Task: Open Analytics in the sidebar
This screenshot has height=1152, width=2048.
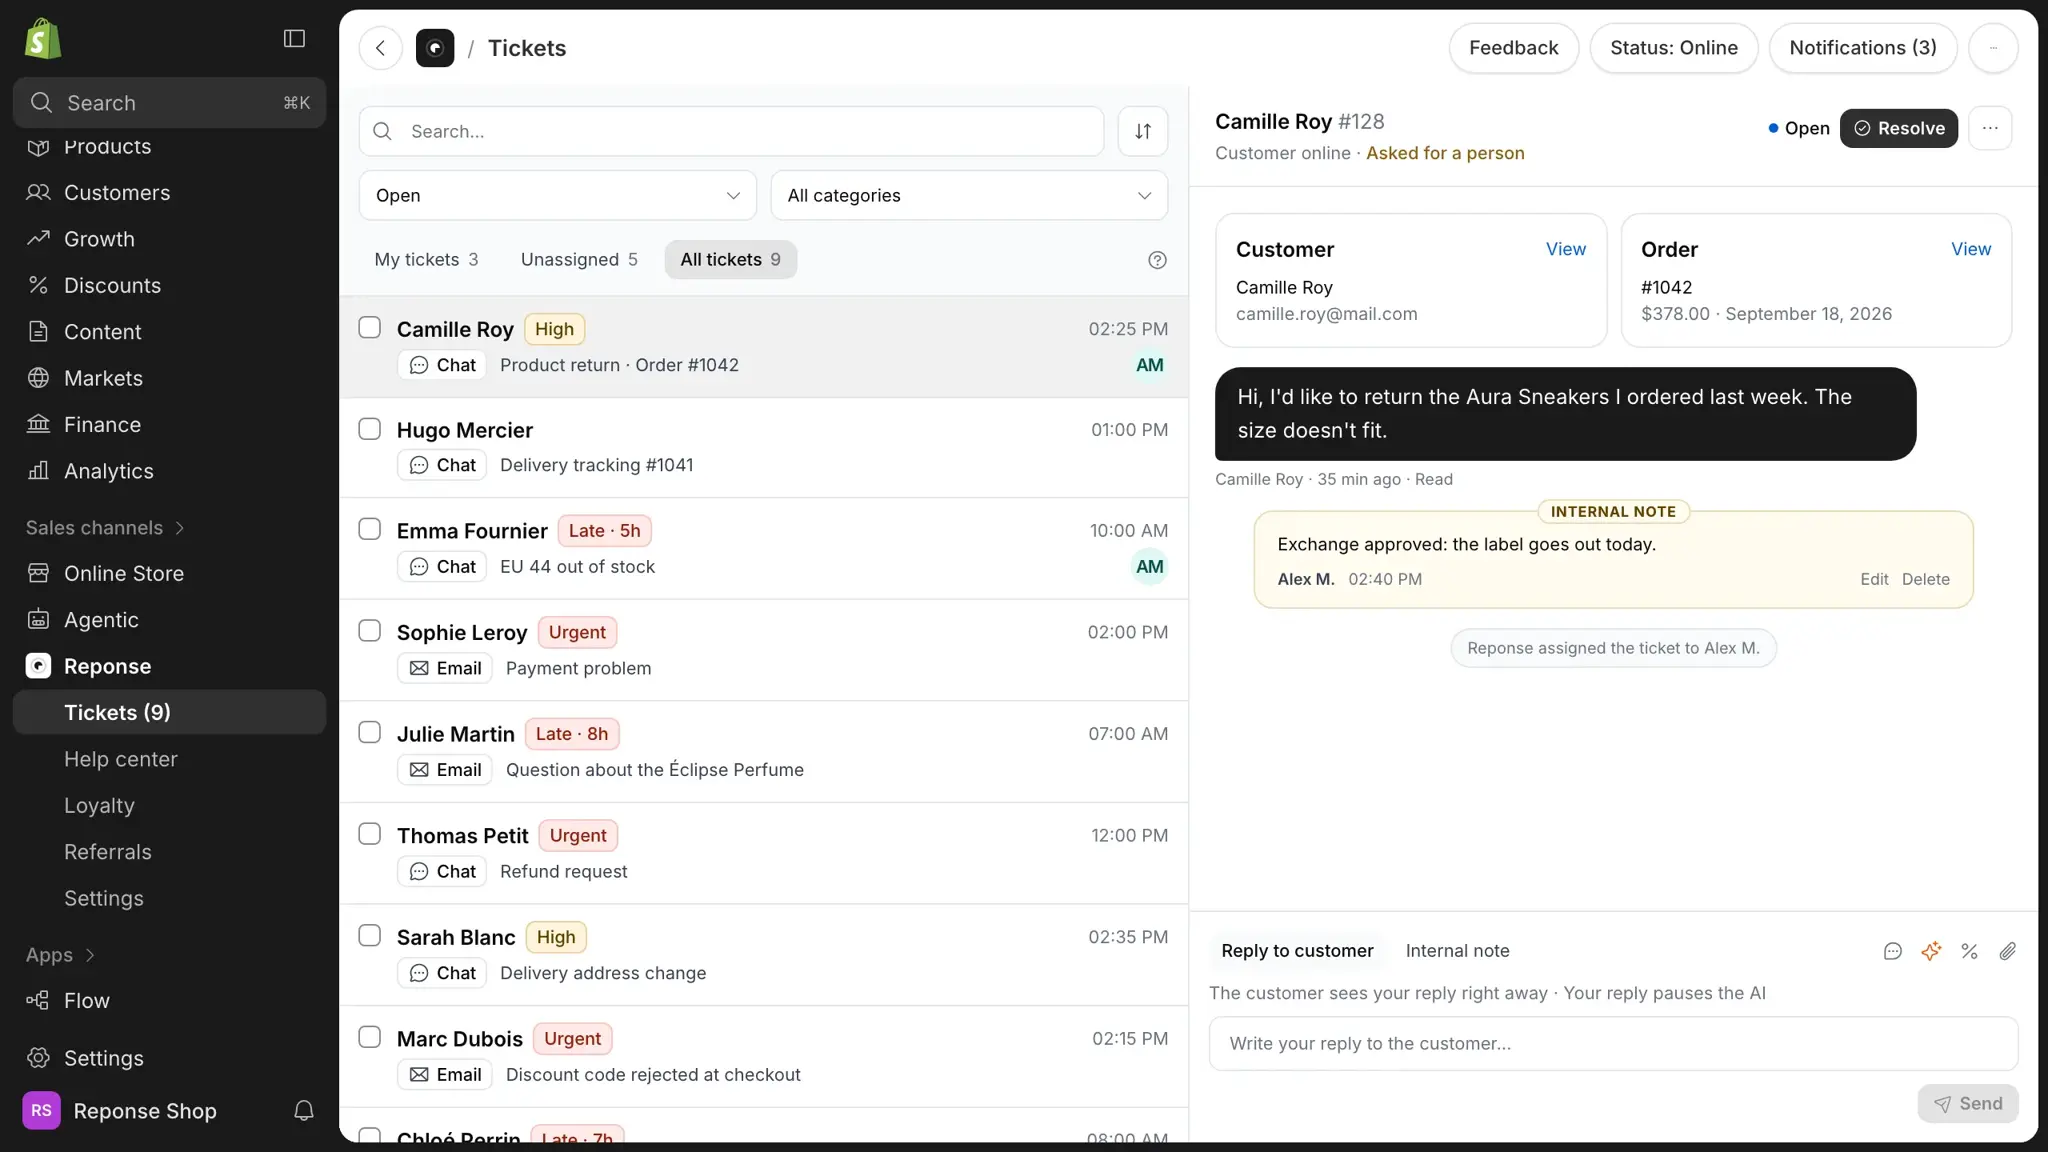Action: coord(169,471)
